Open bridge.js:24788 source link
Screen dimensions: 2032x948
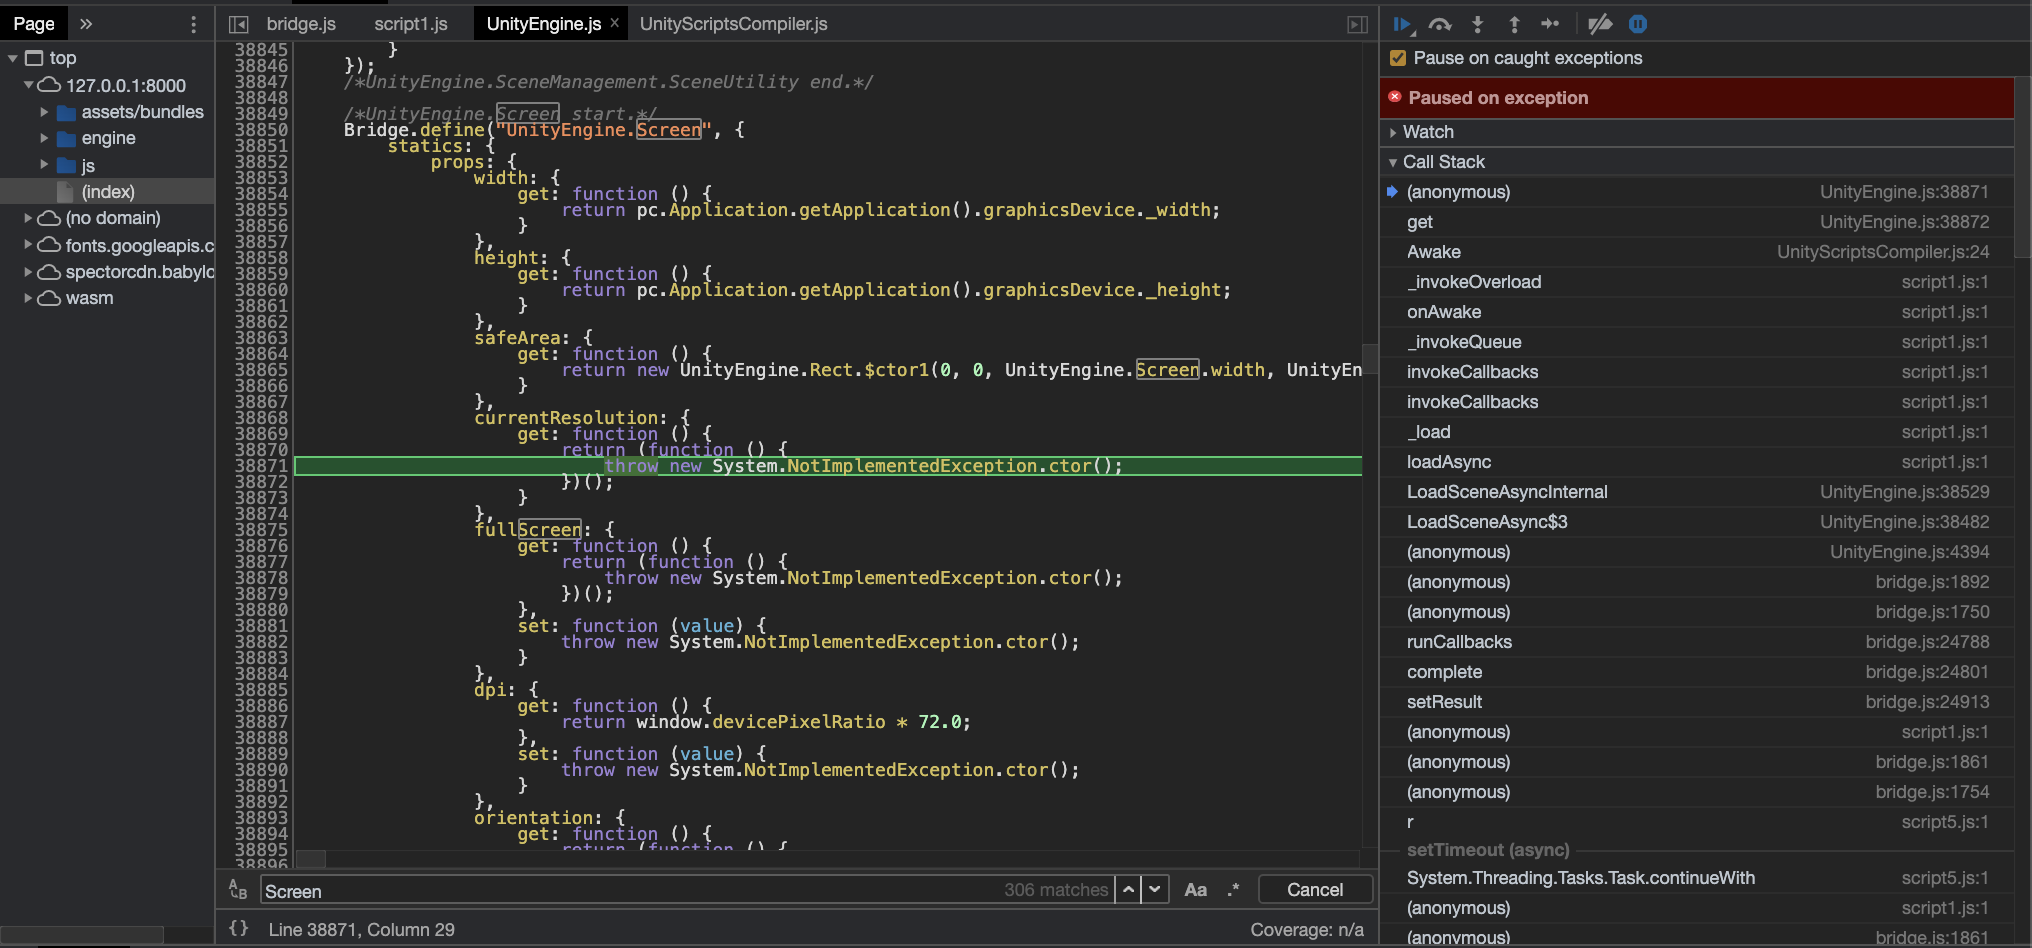click(1927, 642)
